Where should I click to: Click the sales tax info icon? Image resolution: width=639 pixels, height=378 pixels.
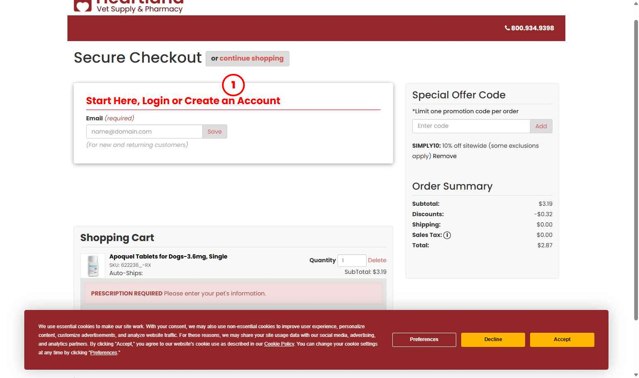pos(447,235)
